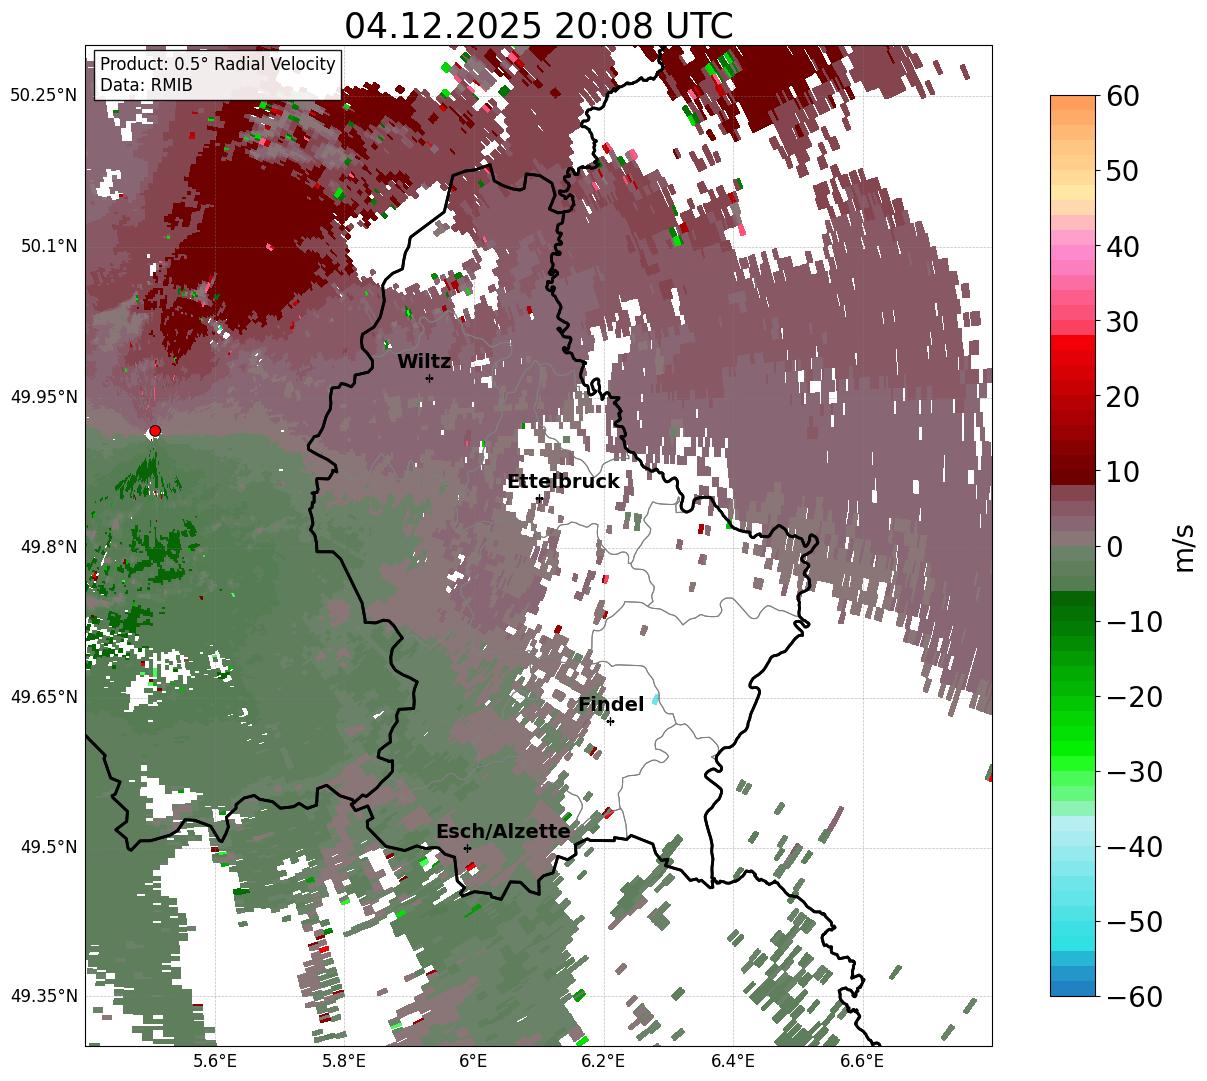Click the Ettelbruck city label
The width and height of the screenshot is (1207, 1081).
563,482
